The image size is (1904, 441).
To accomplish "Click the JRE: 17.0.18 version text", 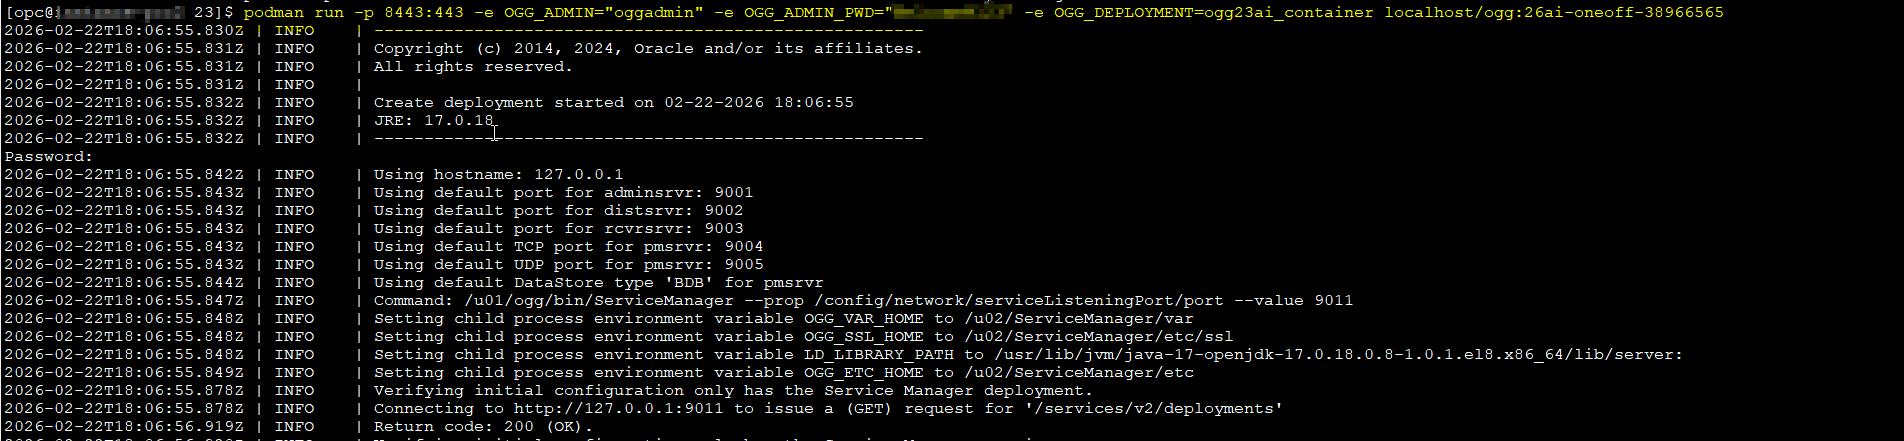I will (x=433, y=120).
